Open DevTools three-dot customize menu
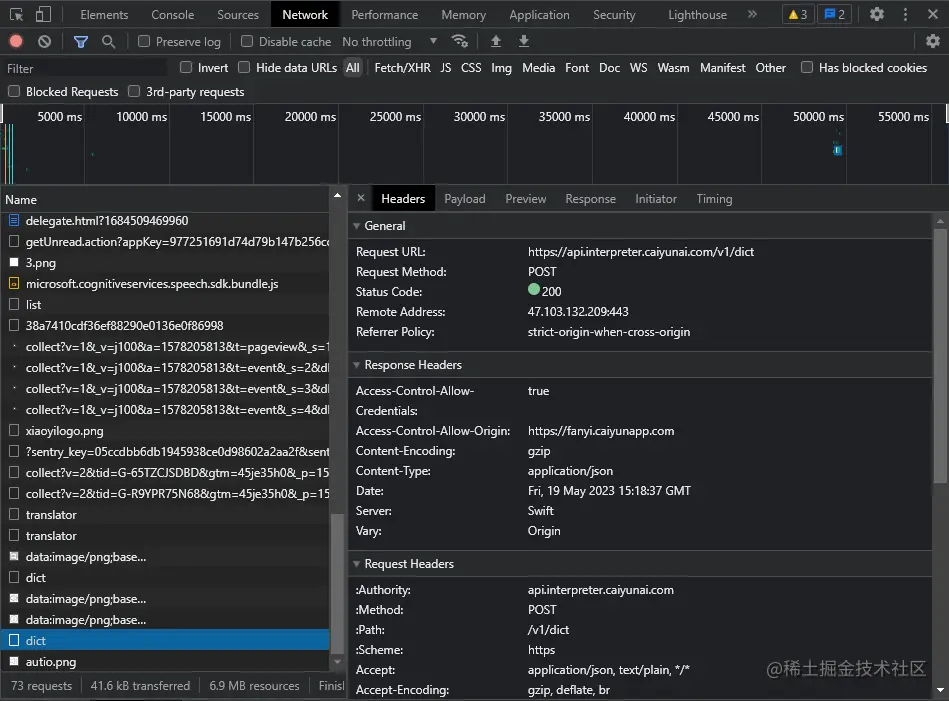Viewport: 949px width, 701px height. click(x=905, y=14)
